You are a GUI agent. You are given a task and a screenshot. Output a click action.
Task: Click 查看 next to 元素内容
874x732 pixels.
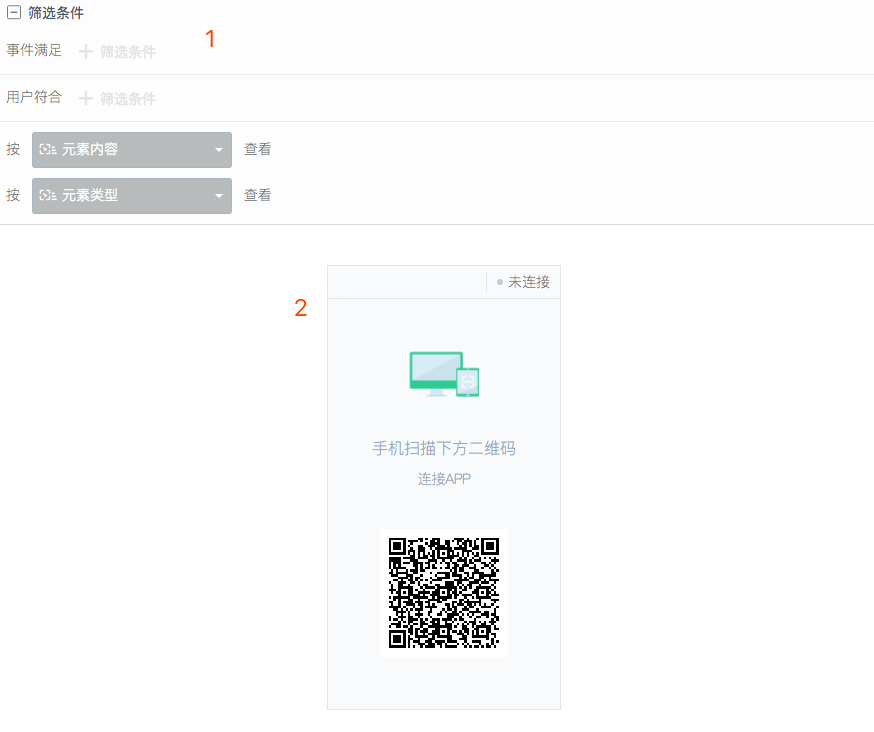click(258, 149)
